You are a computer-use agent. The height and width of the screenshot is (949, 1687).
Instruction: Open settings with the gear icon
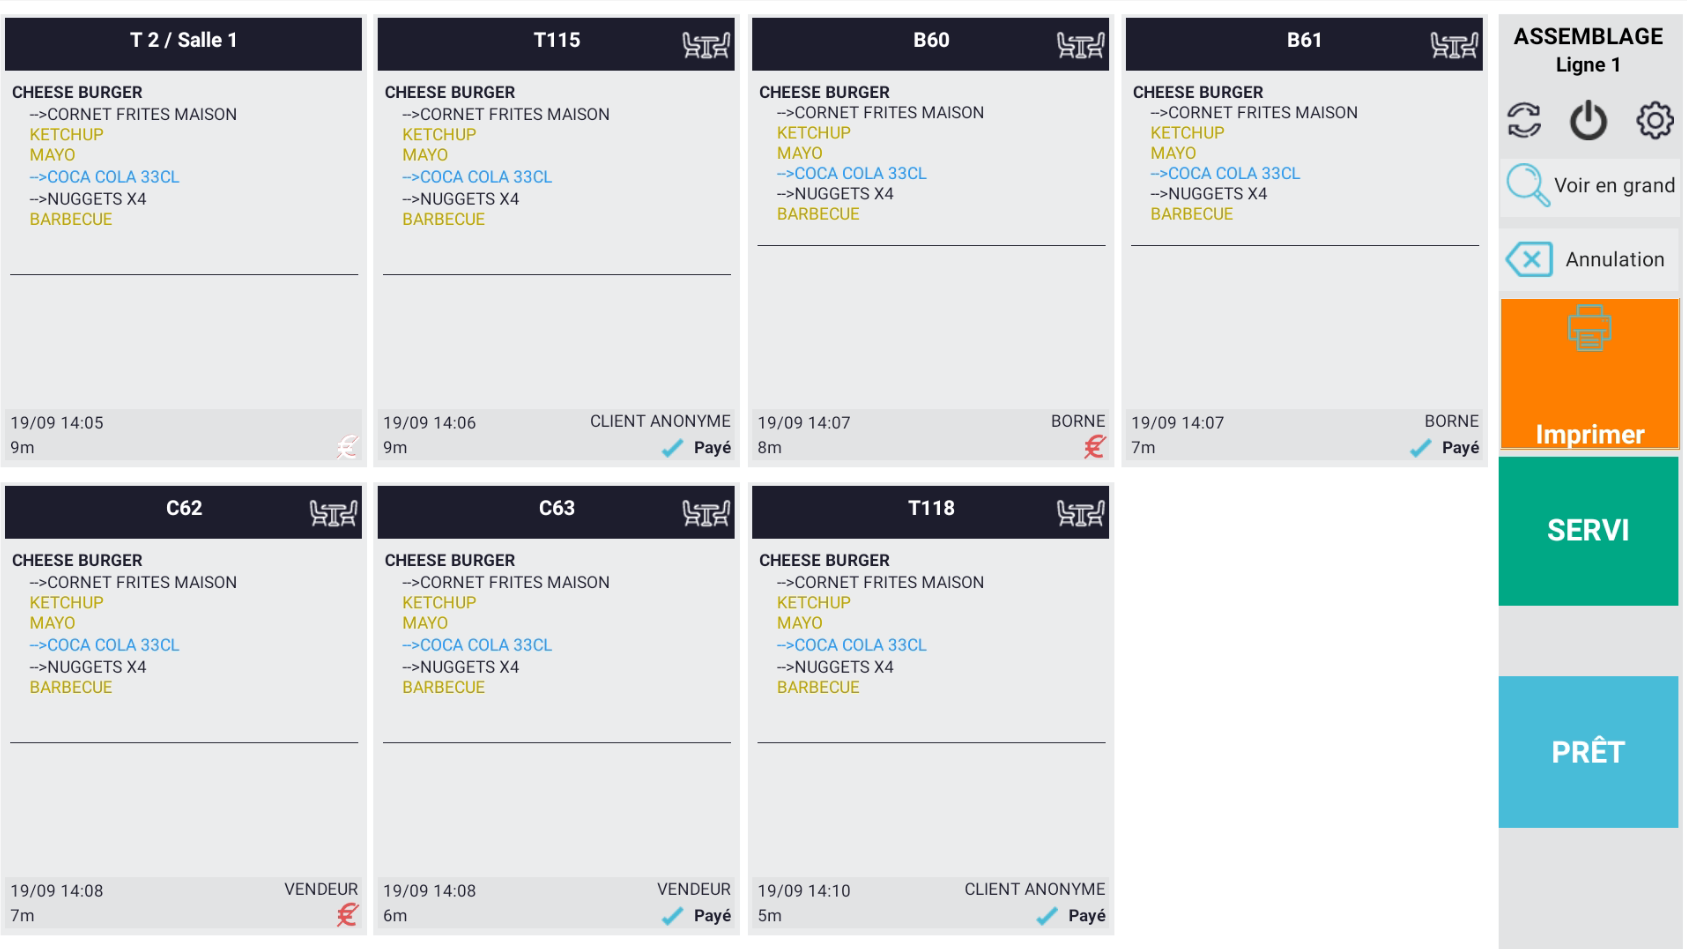tap(1654, 121)
